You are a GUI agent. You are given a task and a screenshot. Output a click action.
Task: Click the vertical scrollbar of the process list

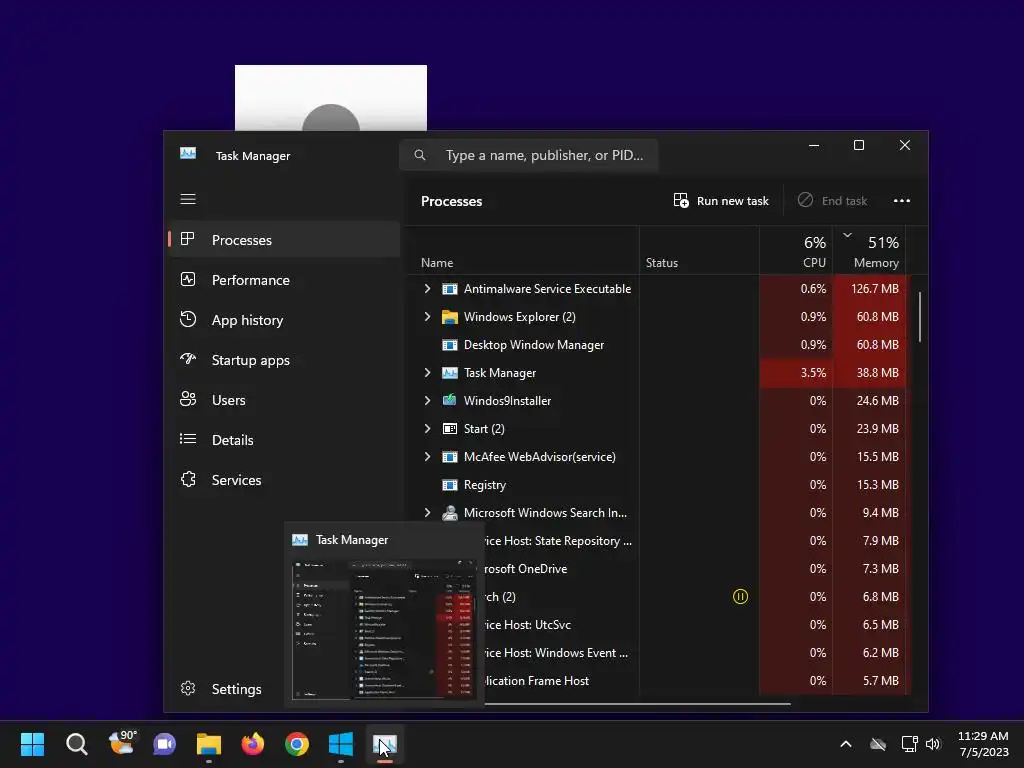click(x=920, y=316)
